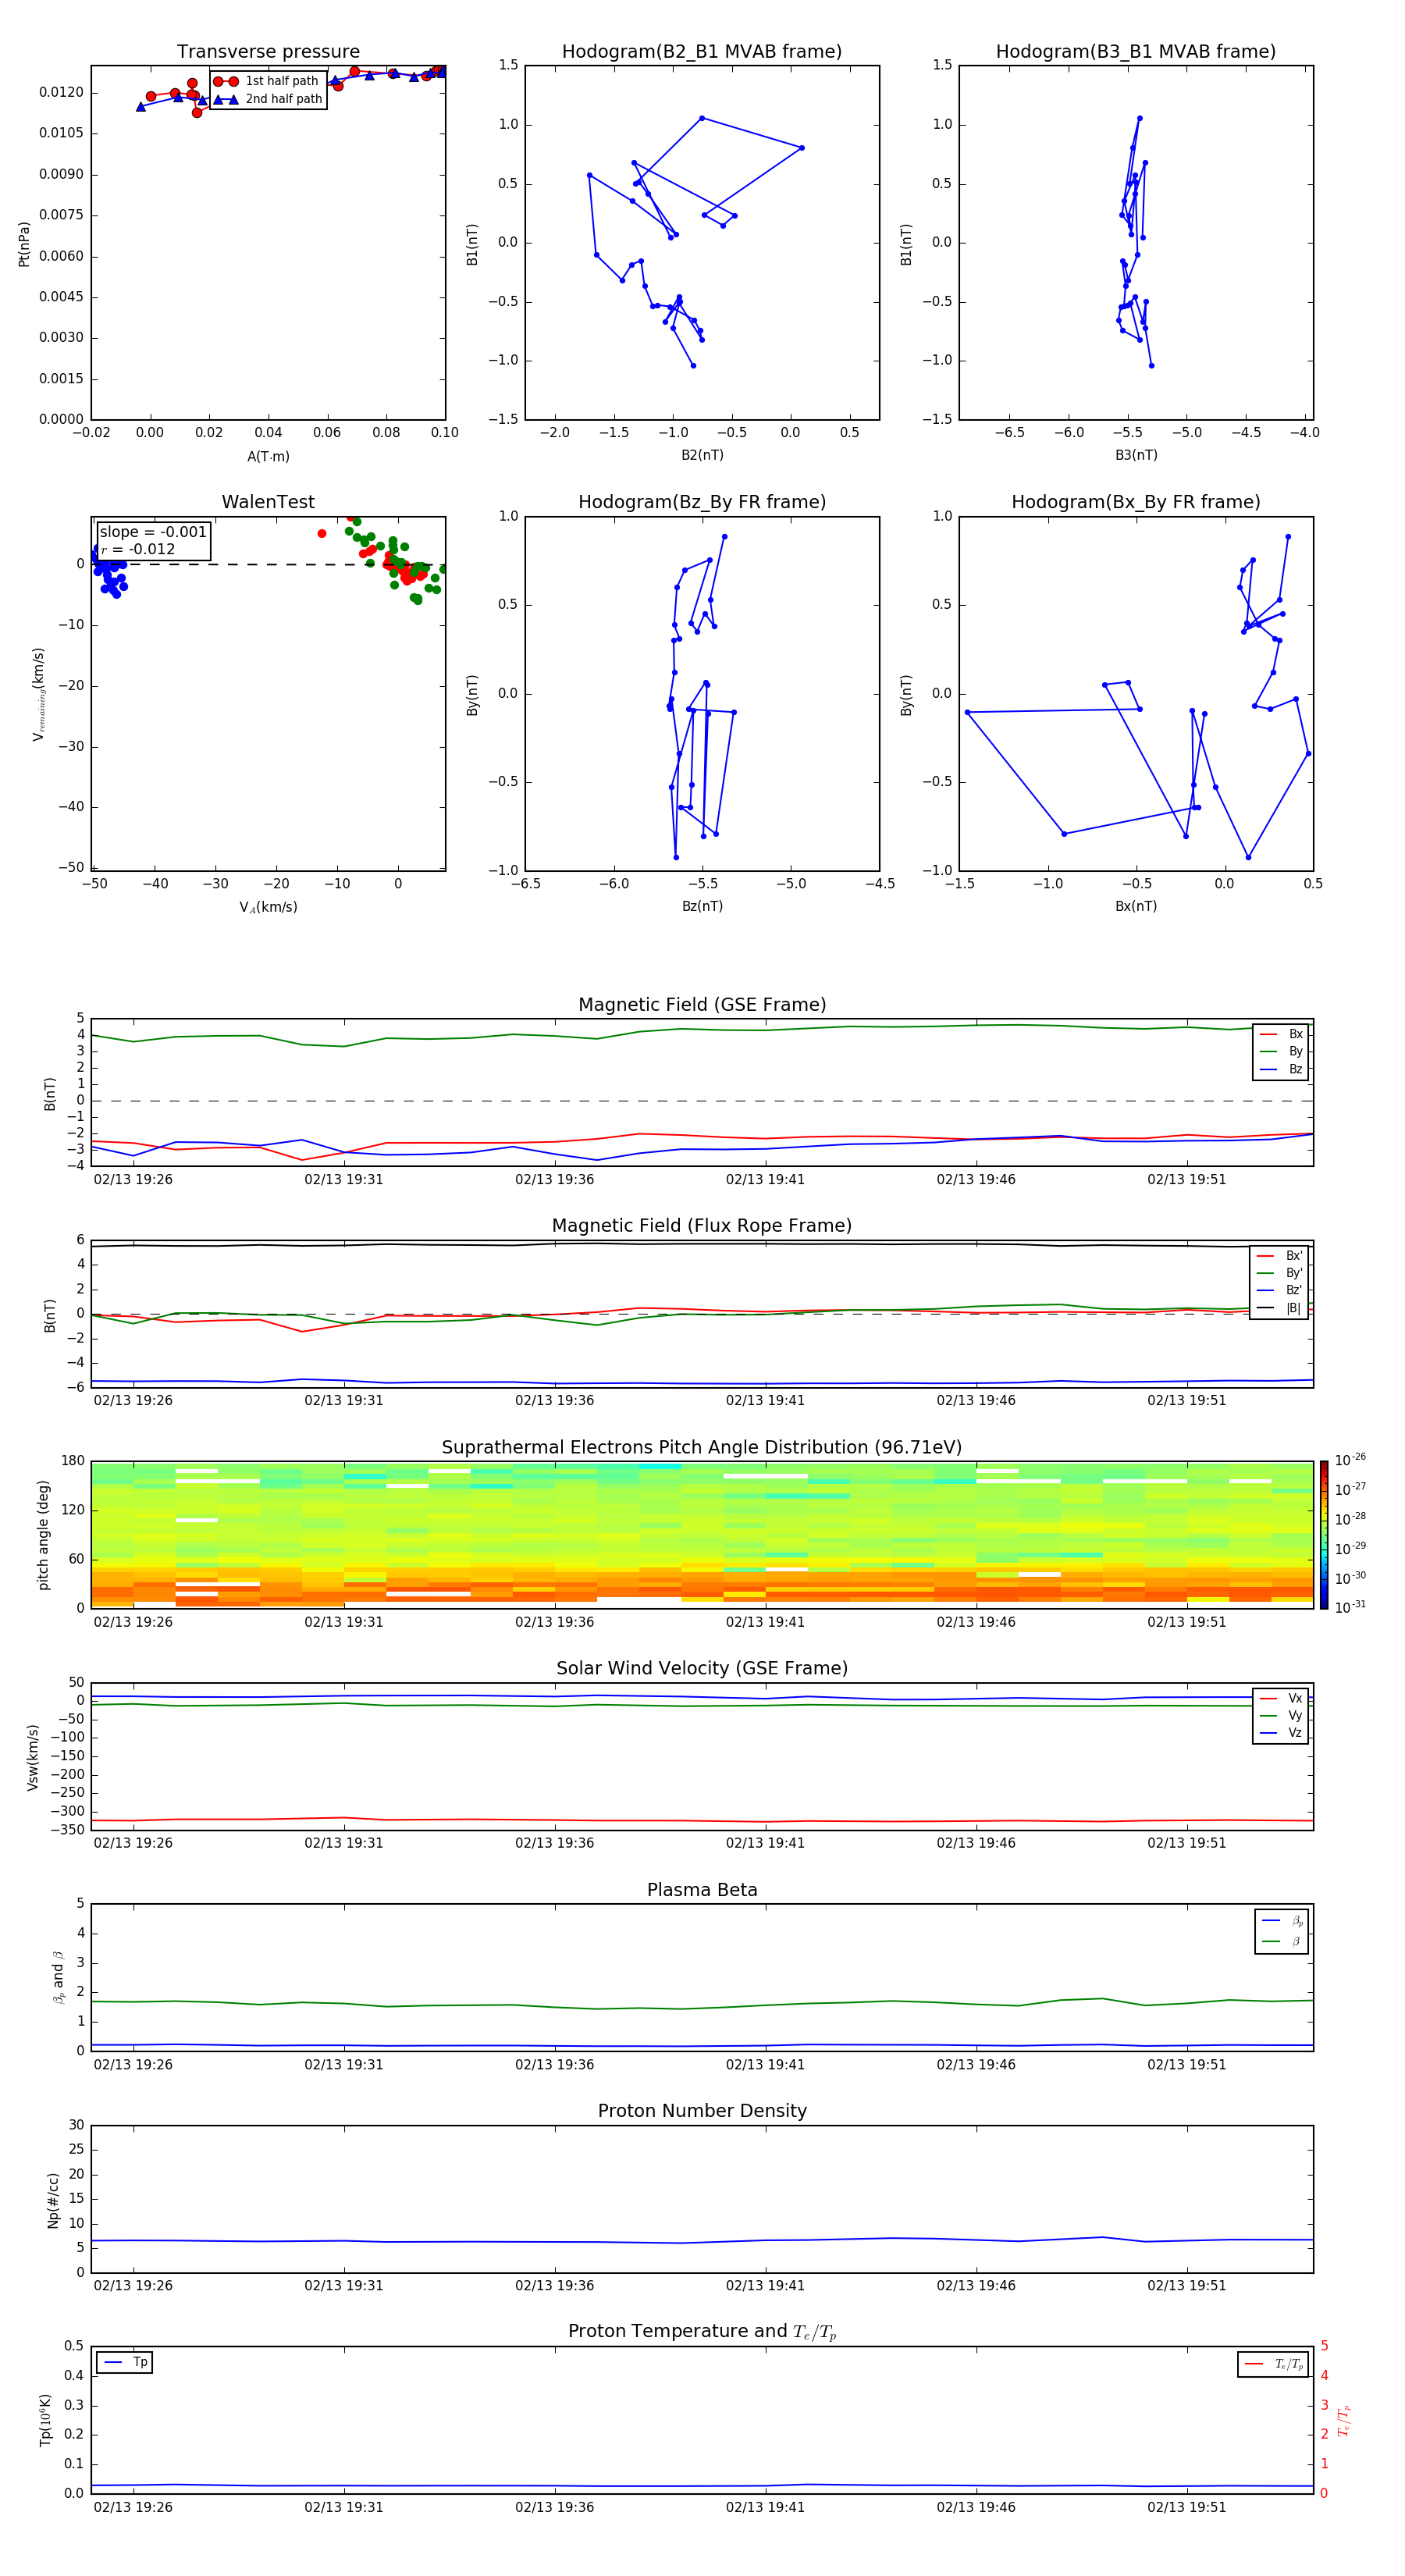Image resolution: width=1405 pixels, height=2576 pixels.
Task: Click the 'V_remaining(km/s)' y-axis label
Action: 38,694
